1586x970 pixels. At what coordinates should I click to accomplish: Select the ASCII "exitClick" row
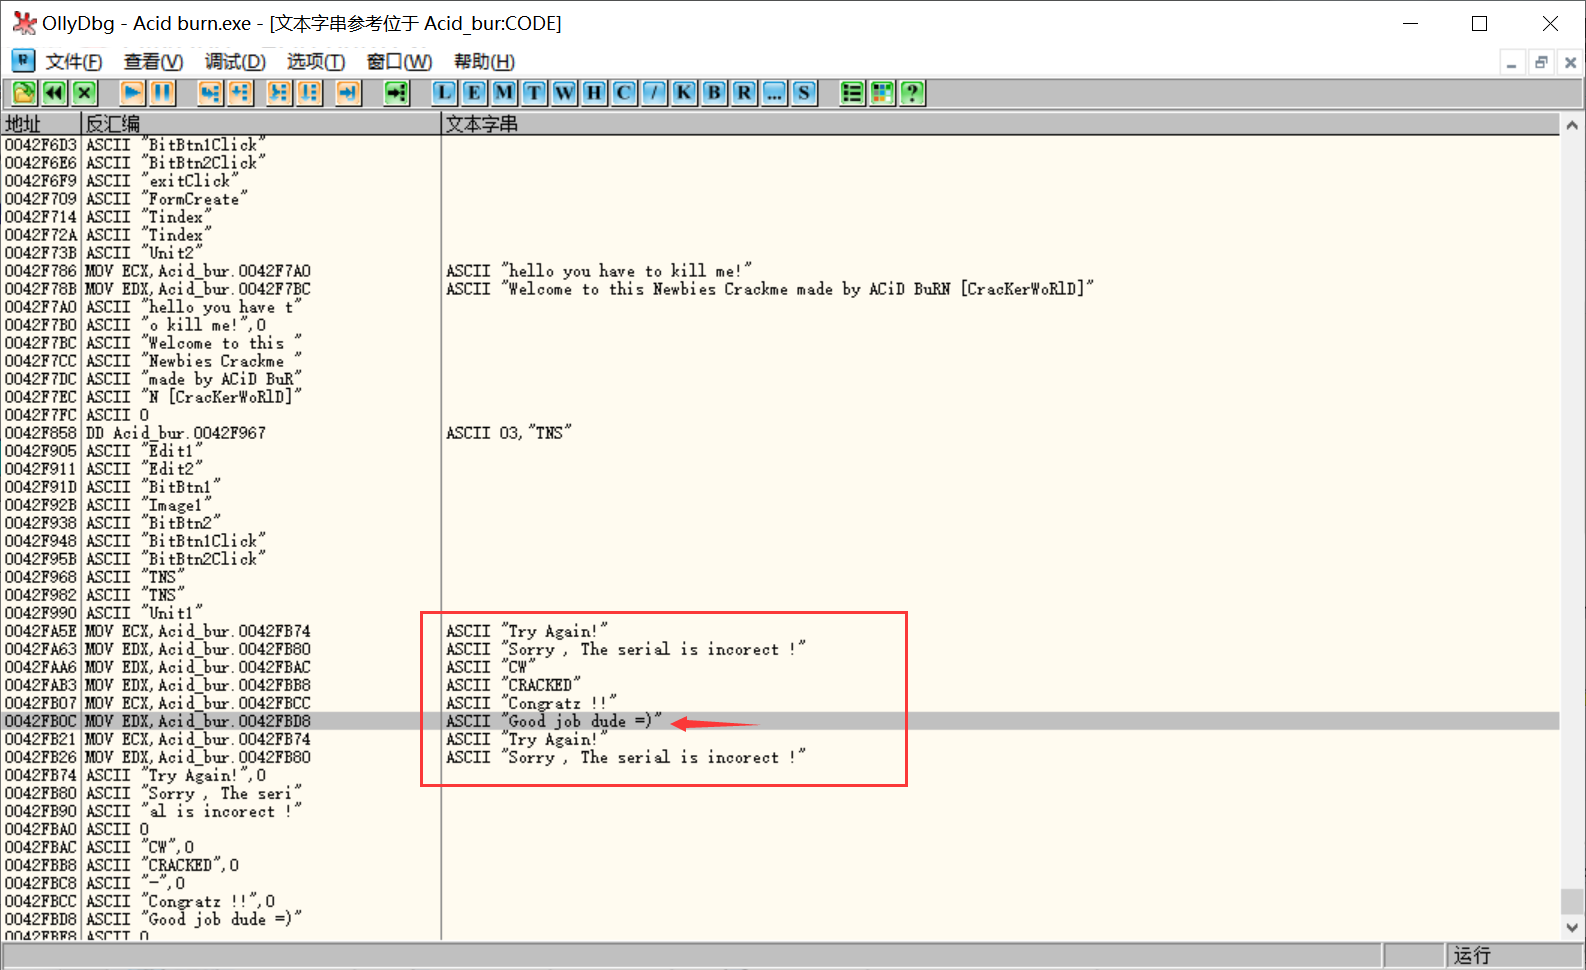click(780, 181)
